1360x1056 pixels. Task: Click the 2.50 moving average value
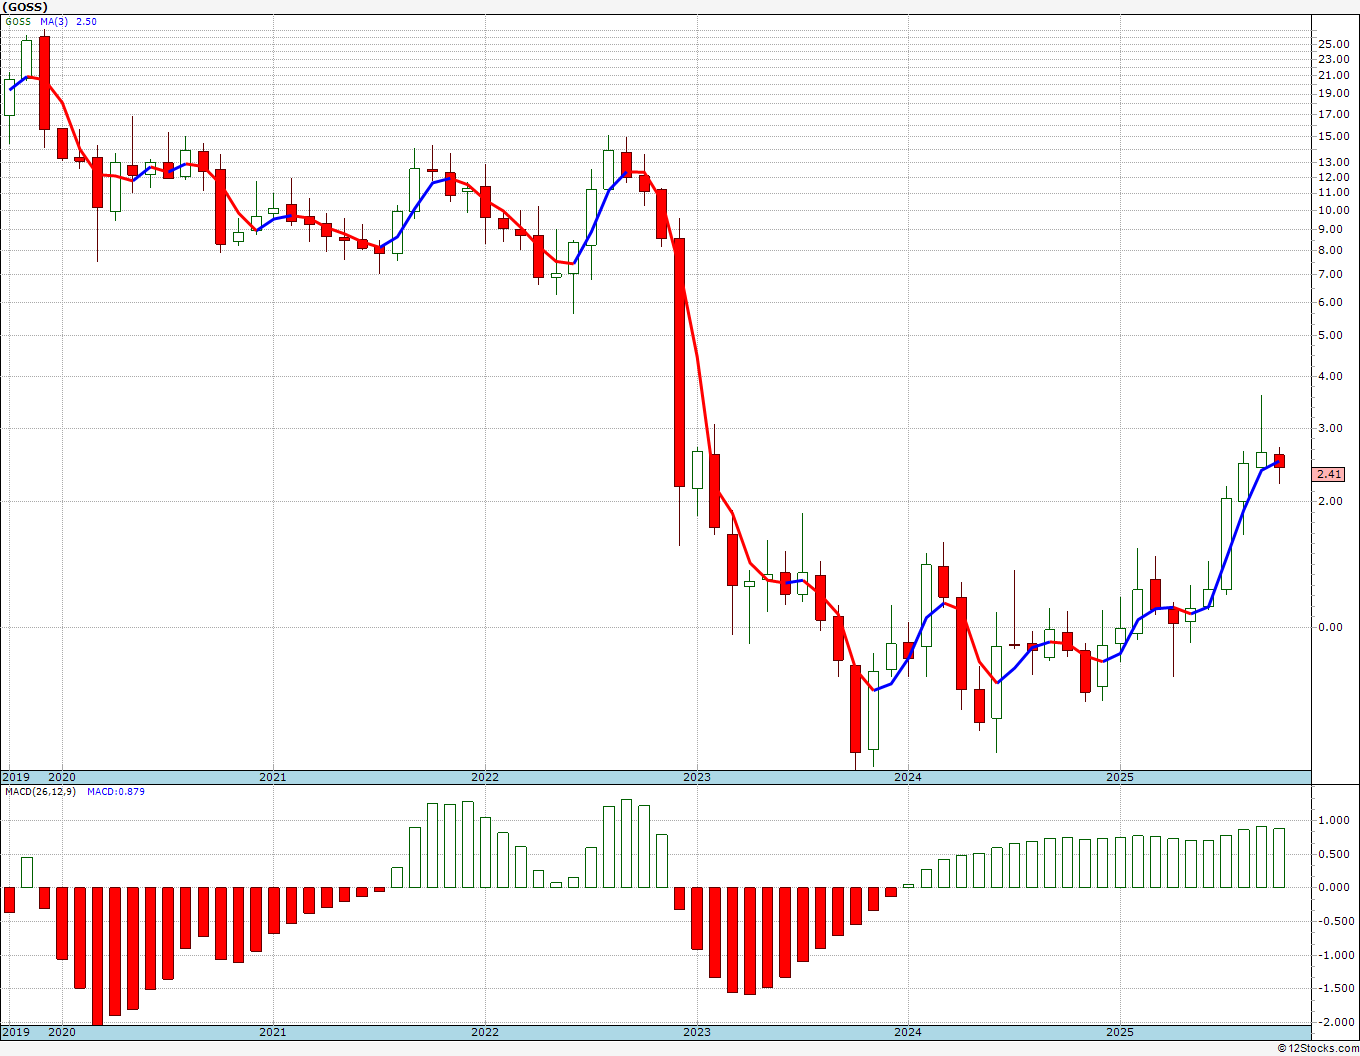pos(87,21)
